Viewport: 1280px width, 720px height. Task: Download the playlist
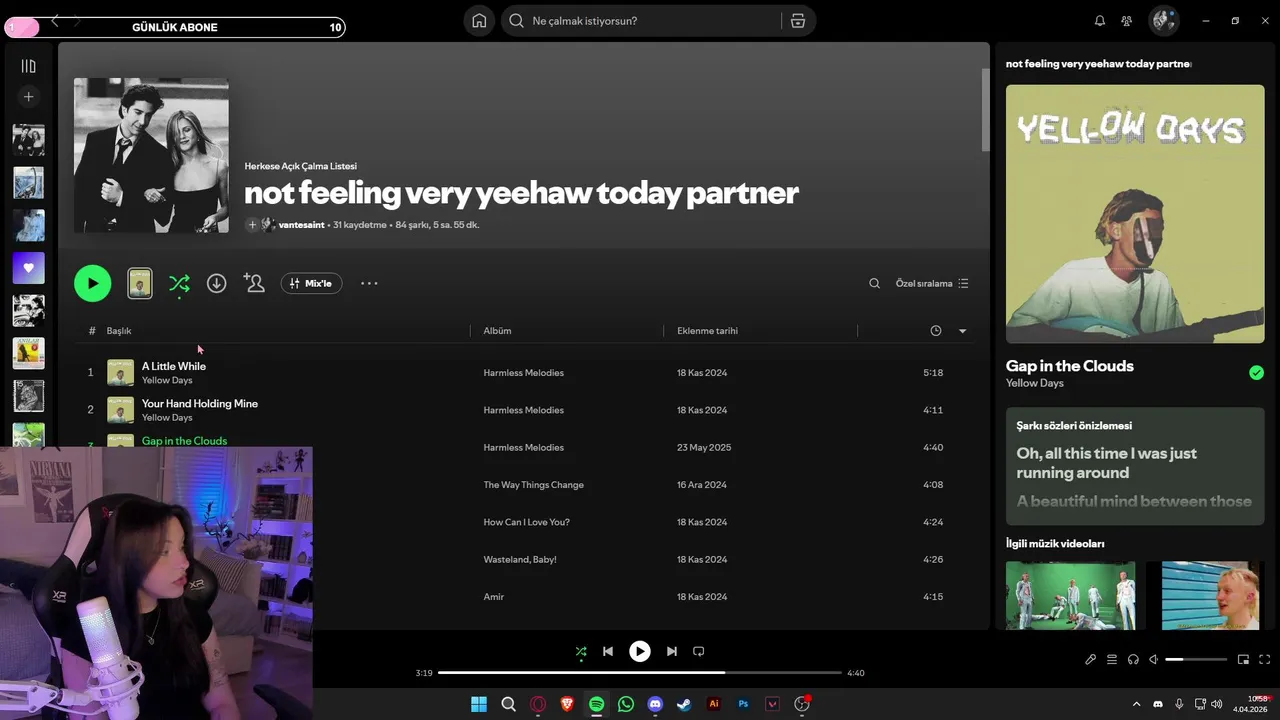(x=216, y=283)
